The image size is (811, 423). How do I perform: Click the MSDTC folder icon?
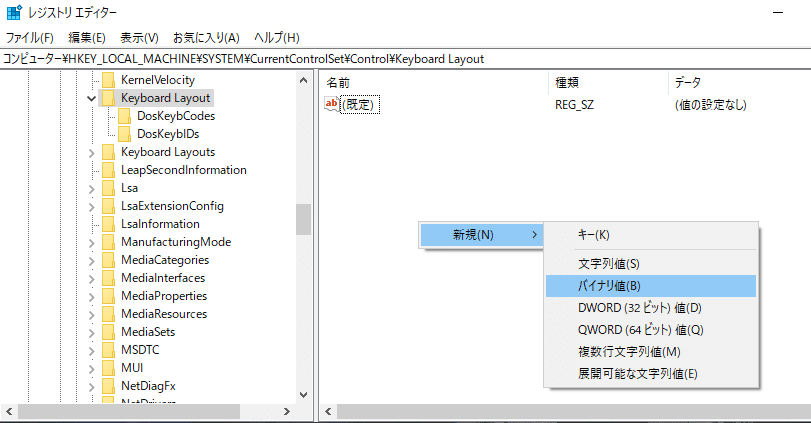point(108,350)
